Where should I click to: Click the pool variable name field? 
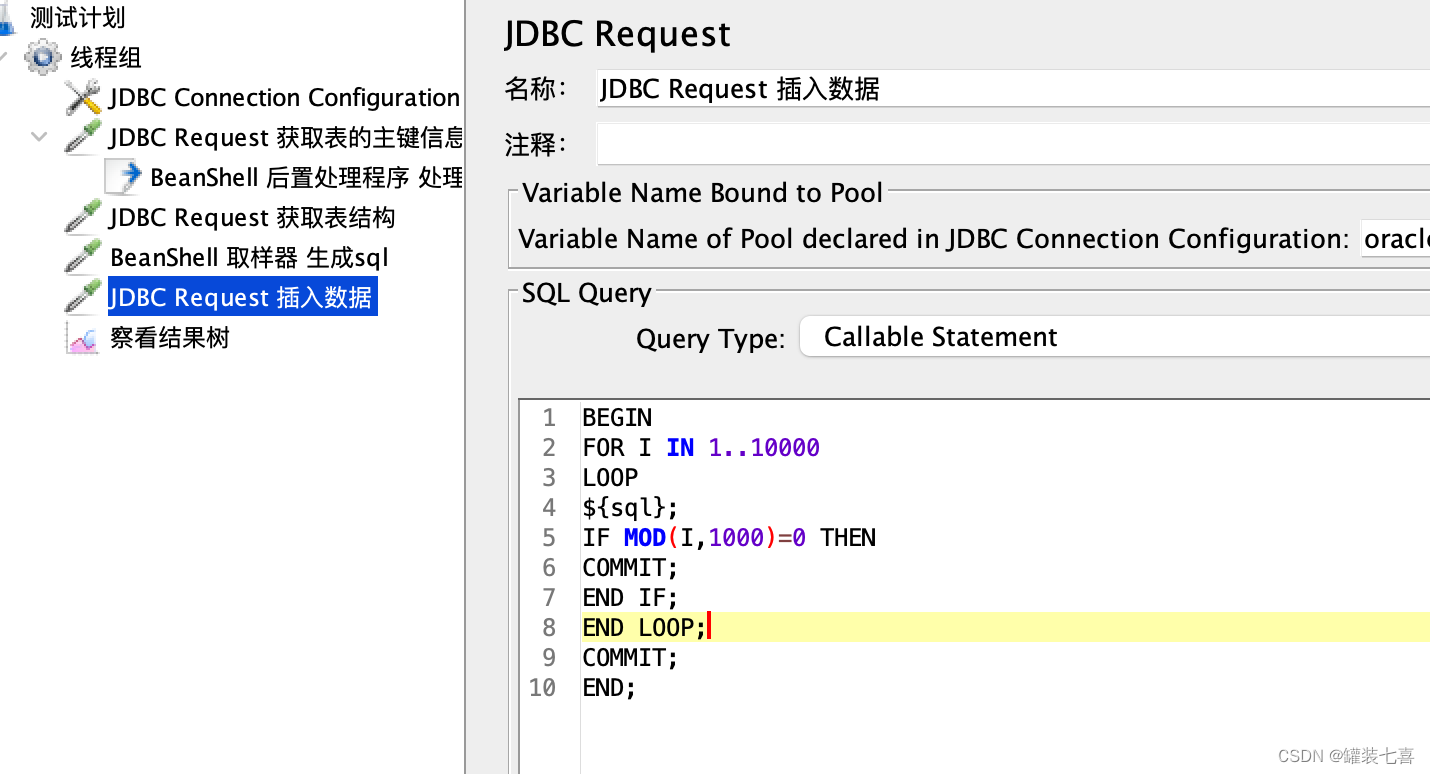click(x=1396, y=239)
